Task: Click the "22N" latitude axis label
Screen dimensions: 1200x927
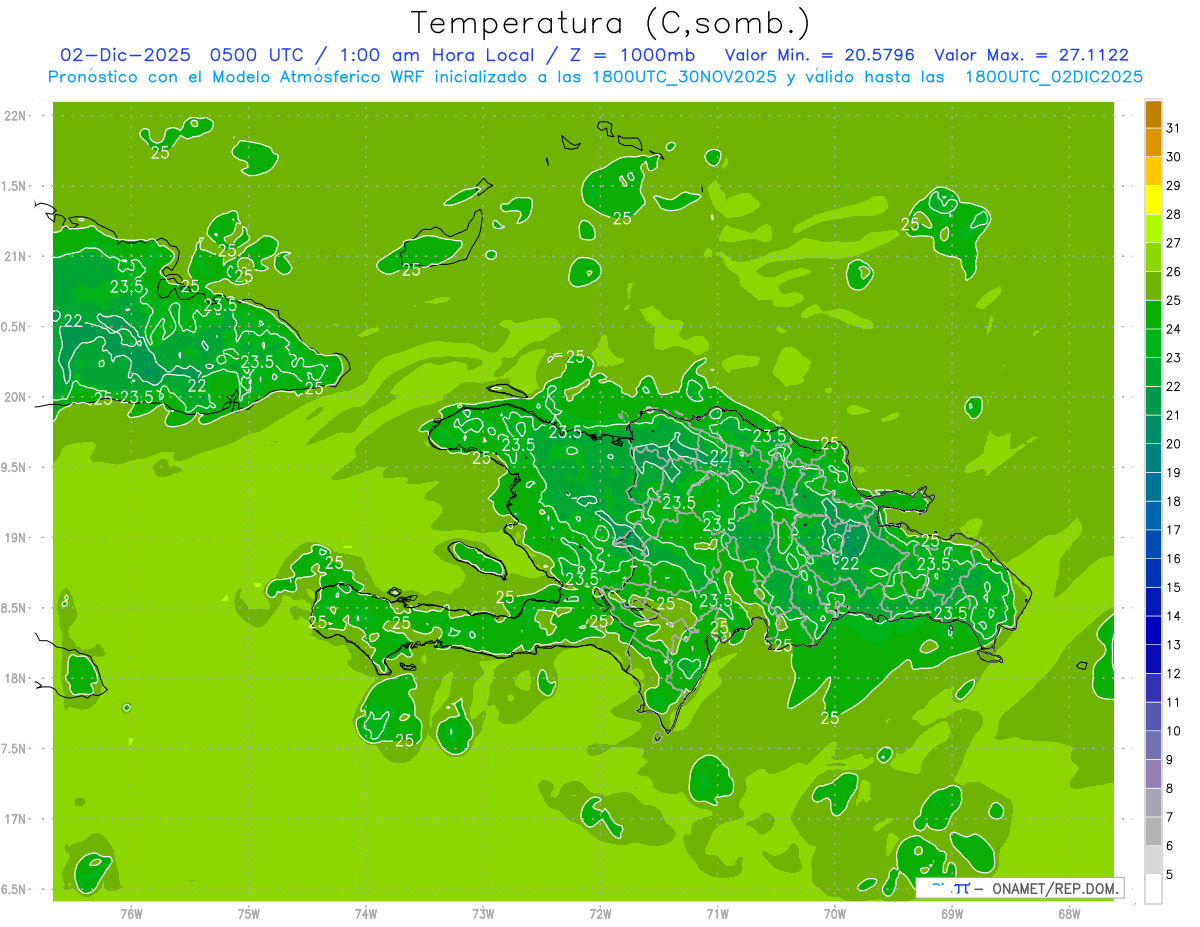Action: click(17, 115)
